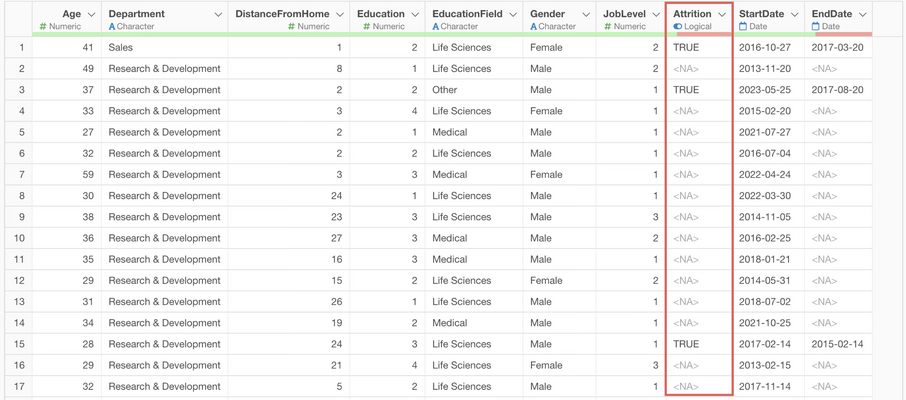Select the JobLevel column header name
This screenshot has width=906, height=400.
tap(624, 14)
